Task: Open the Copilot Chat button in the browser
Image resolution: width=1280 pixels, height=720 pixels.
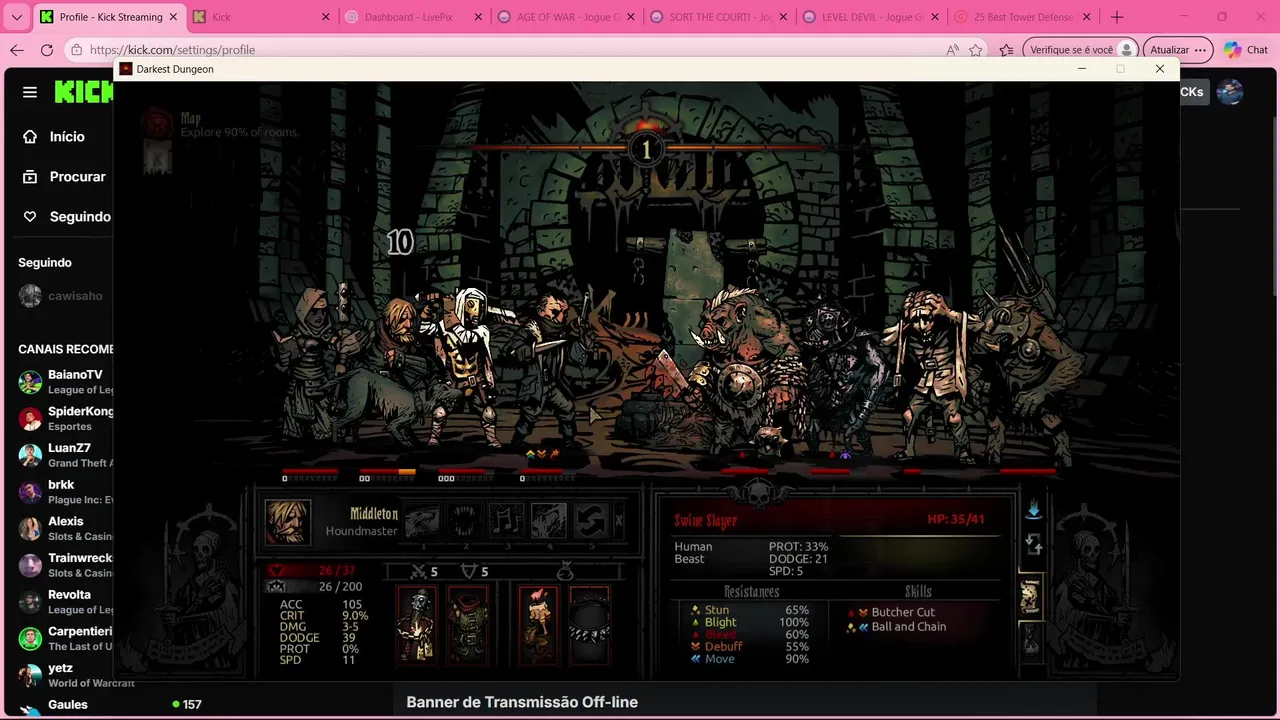Action: click(1246, 50)
